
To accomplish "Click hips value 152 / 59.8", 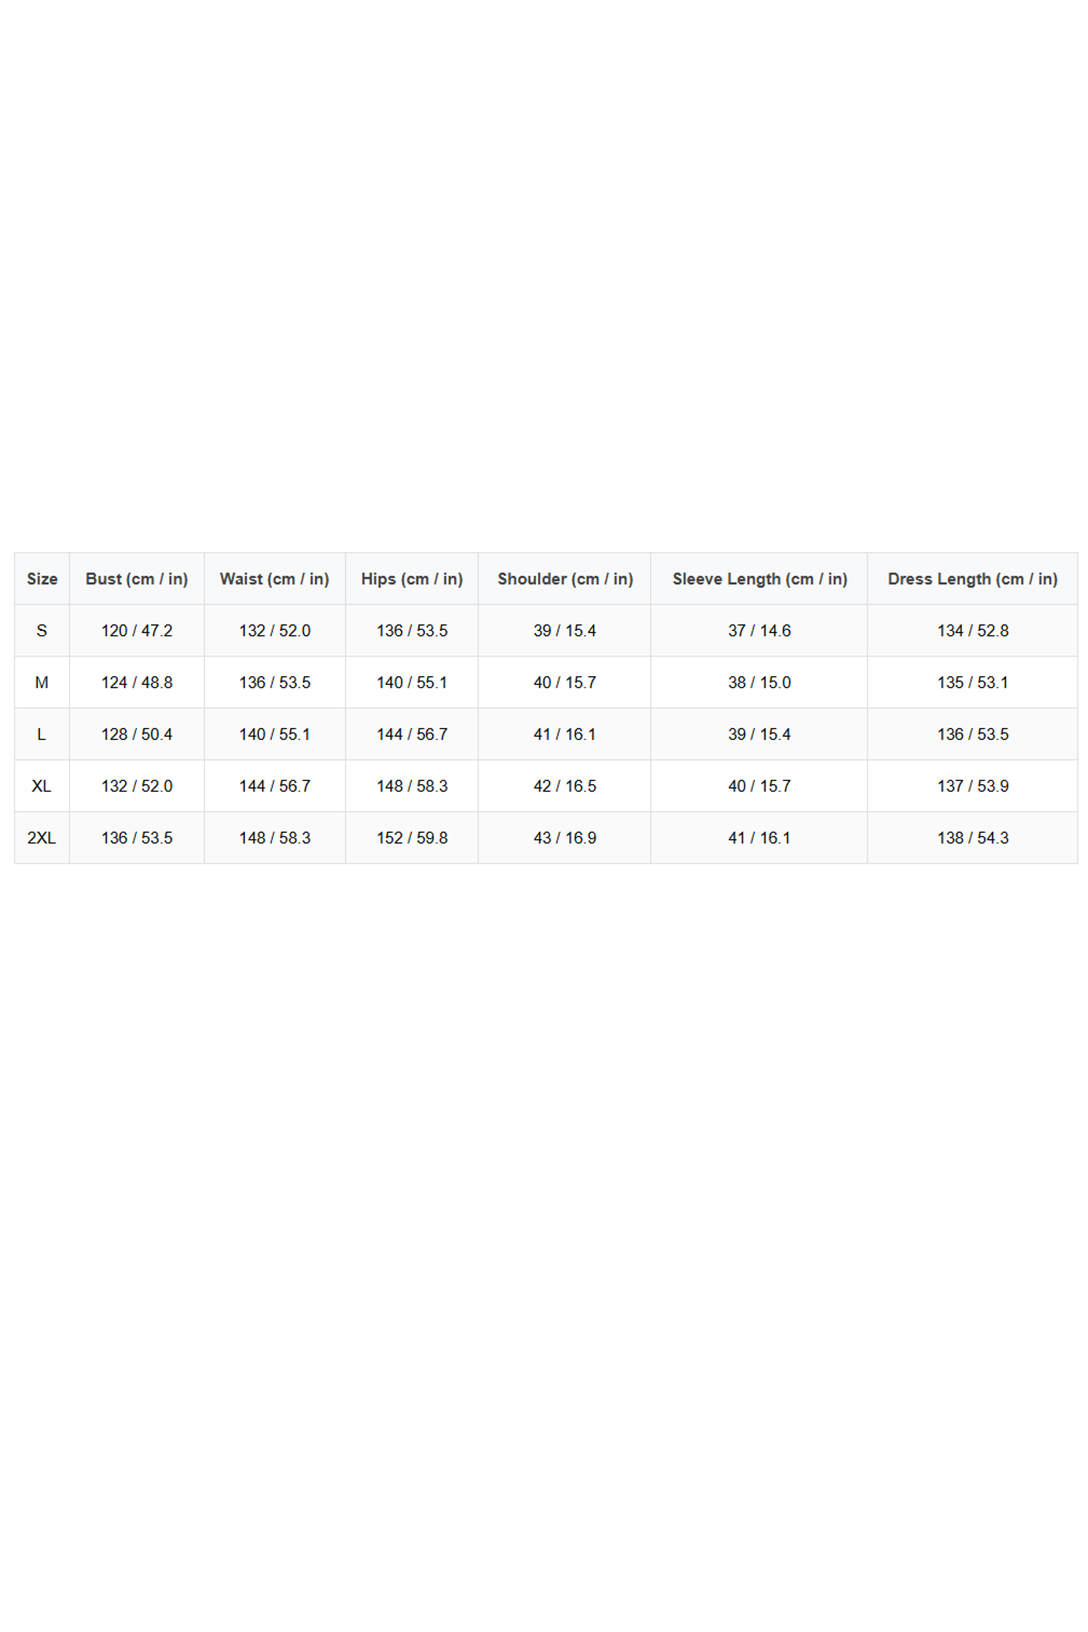I will [412, 838].
